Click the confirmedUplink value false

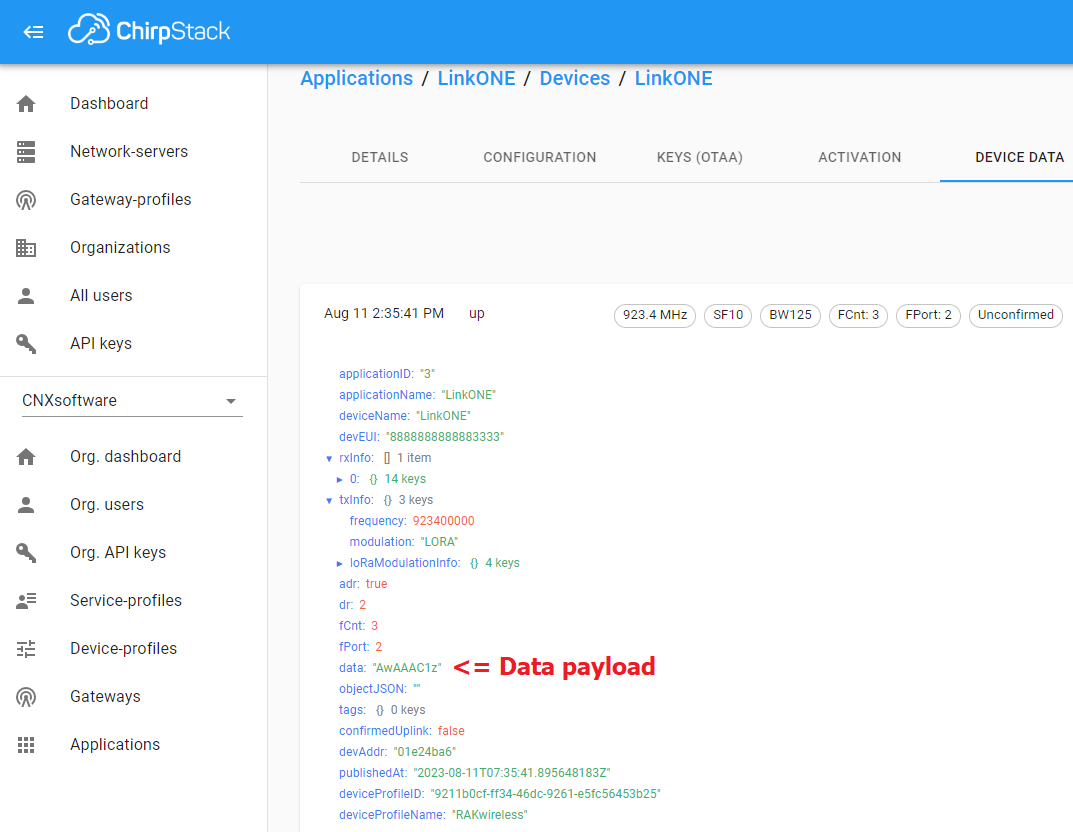(x=451, y=731)
